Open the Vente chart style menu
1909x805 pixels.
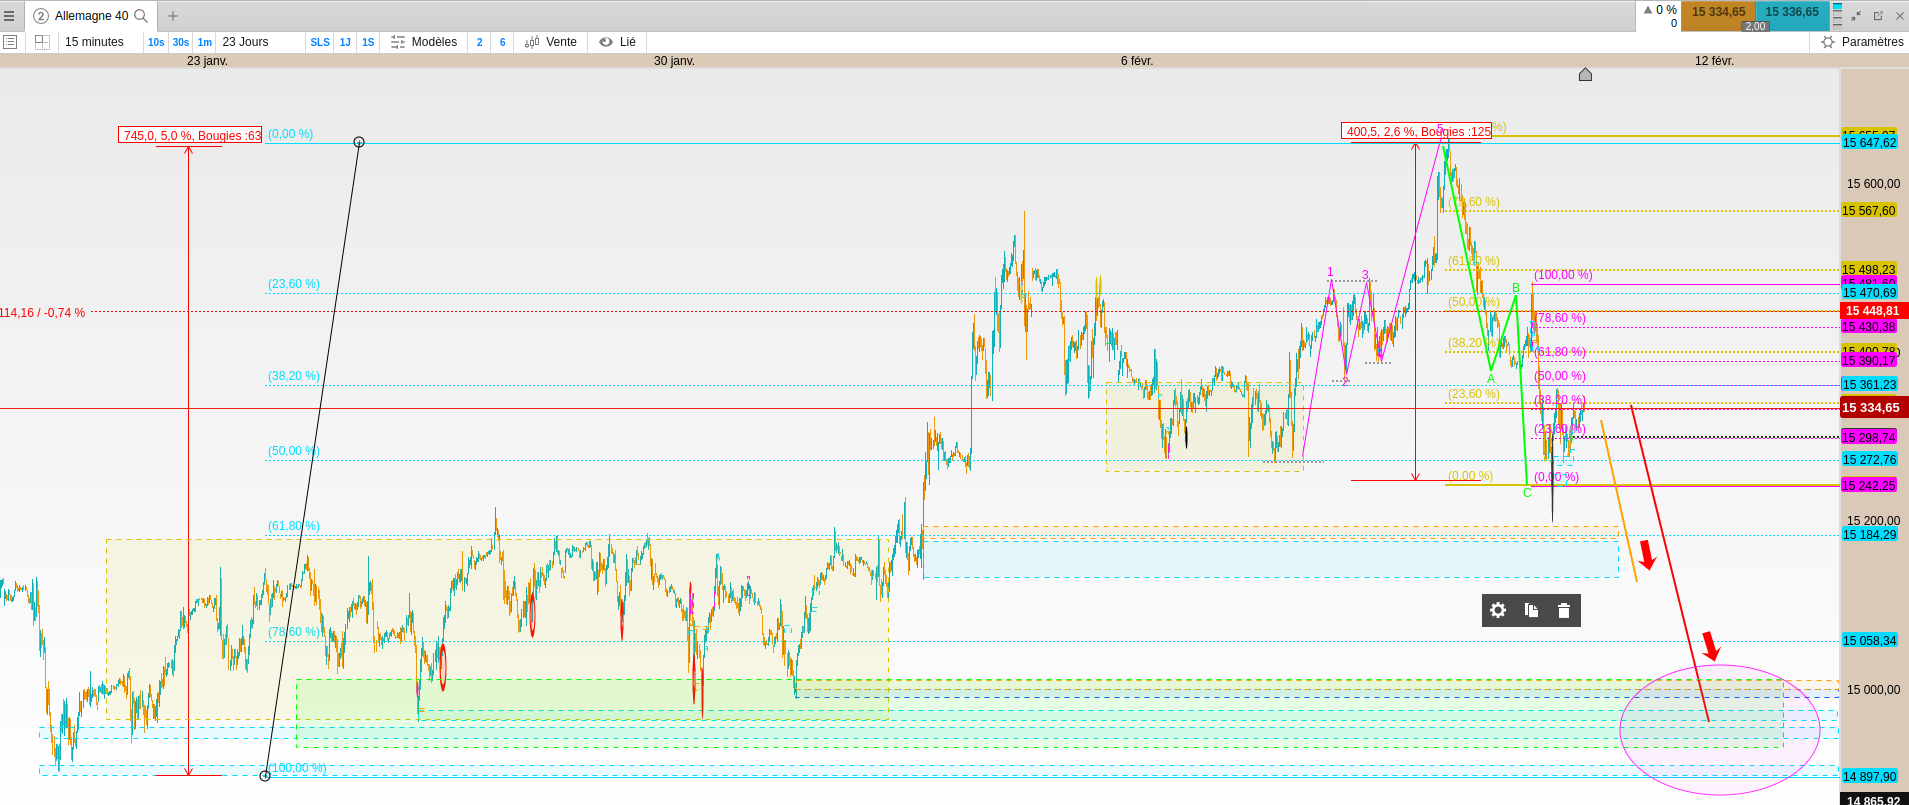pyautogui.click(x=551, y=42)
